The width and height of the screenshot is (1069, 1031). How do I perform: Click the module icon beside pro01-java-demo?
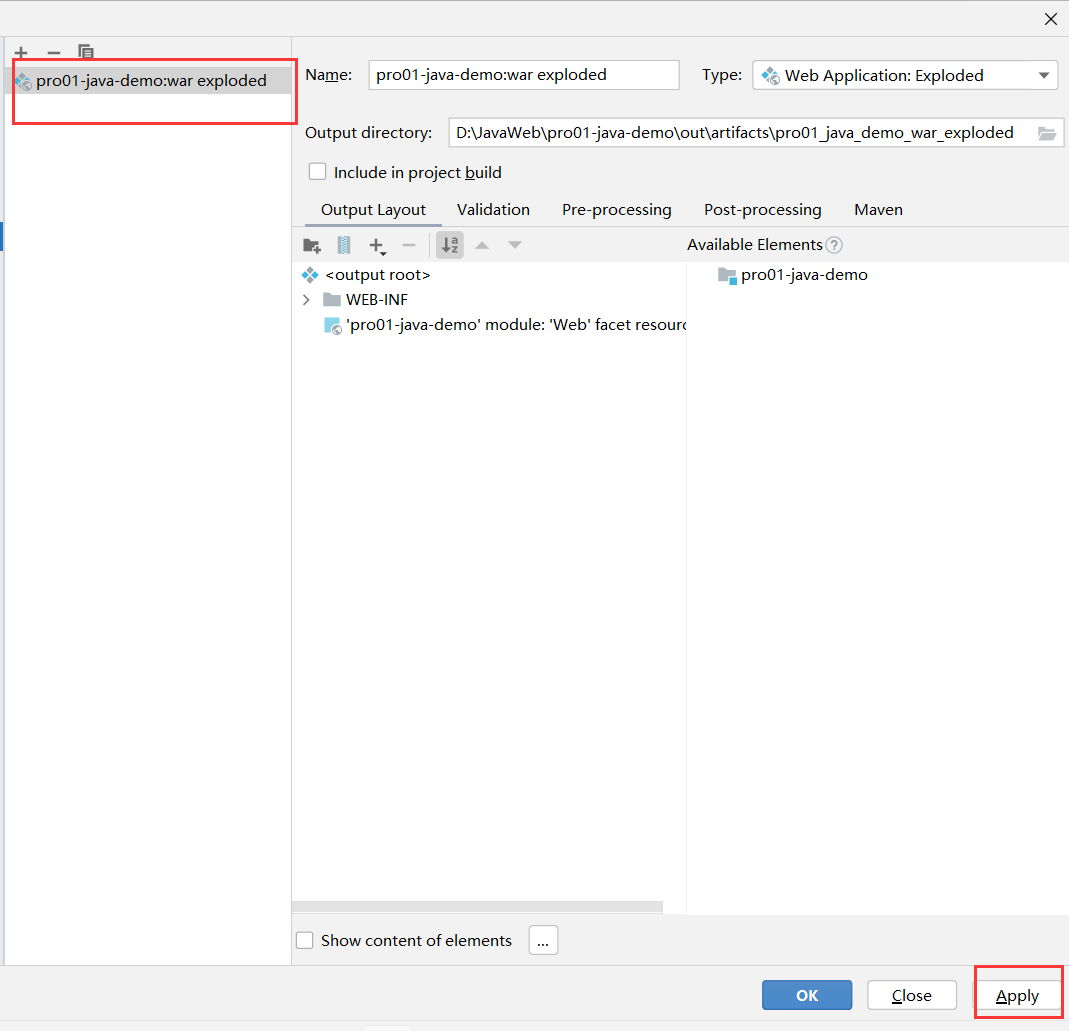(727, 275)
